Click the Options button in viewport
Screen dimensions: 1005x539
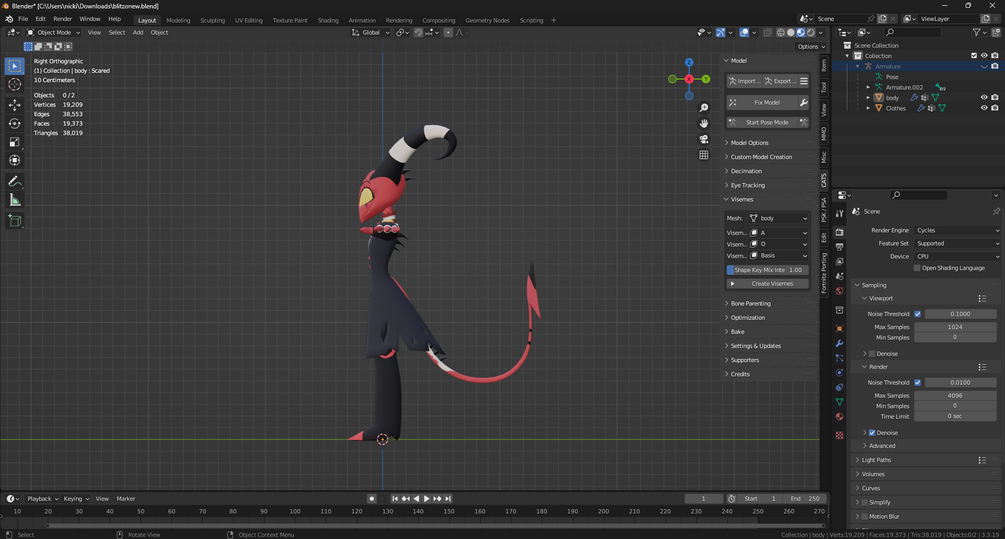coord(811,47)
